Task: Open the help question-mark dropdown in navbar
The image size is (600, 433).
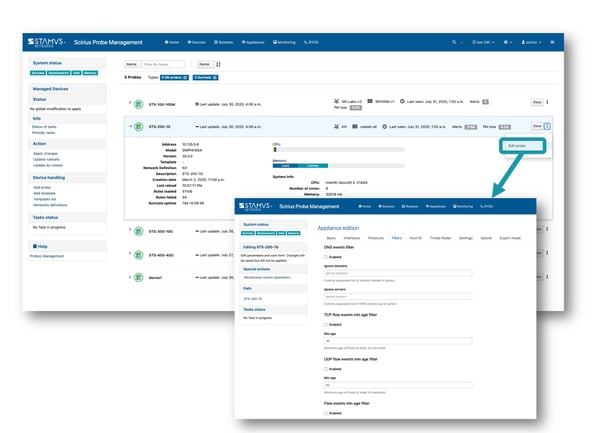Action: point(508,42)
